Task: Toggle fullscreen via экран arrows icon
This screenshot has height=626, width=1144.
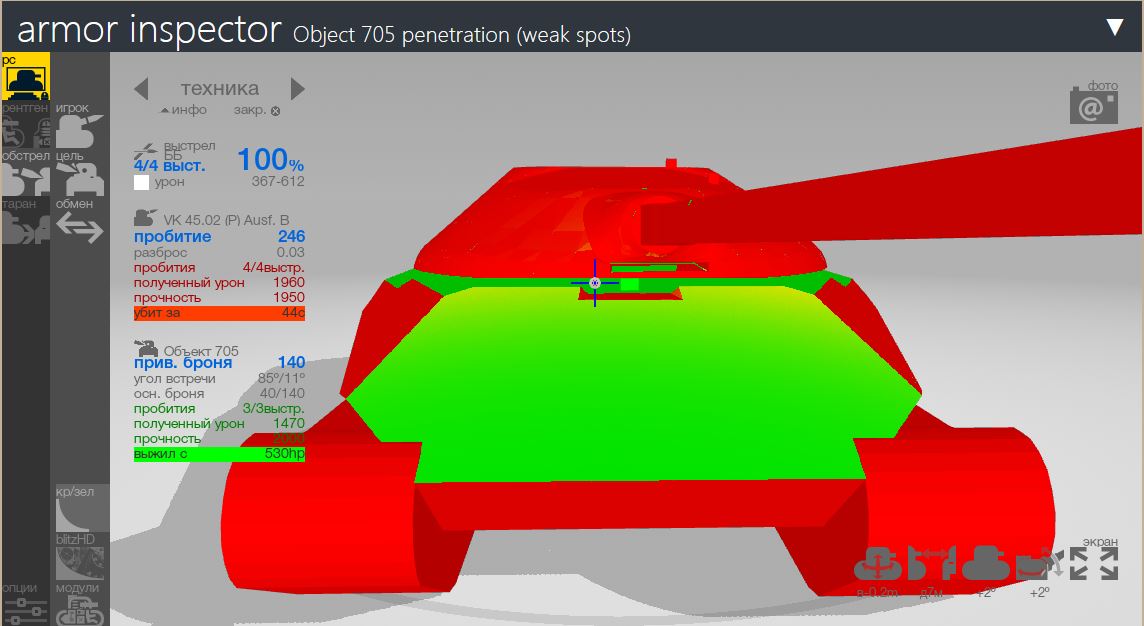Action: coord(1094,563)
